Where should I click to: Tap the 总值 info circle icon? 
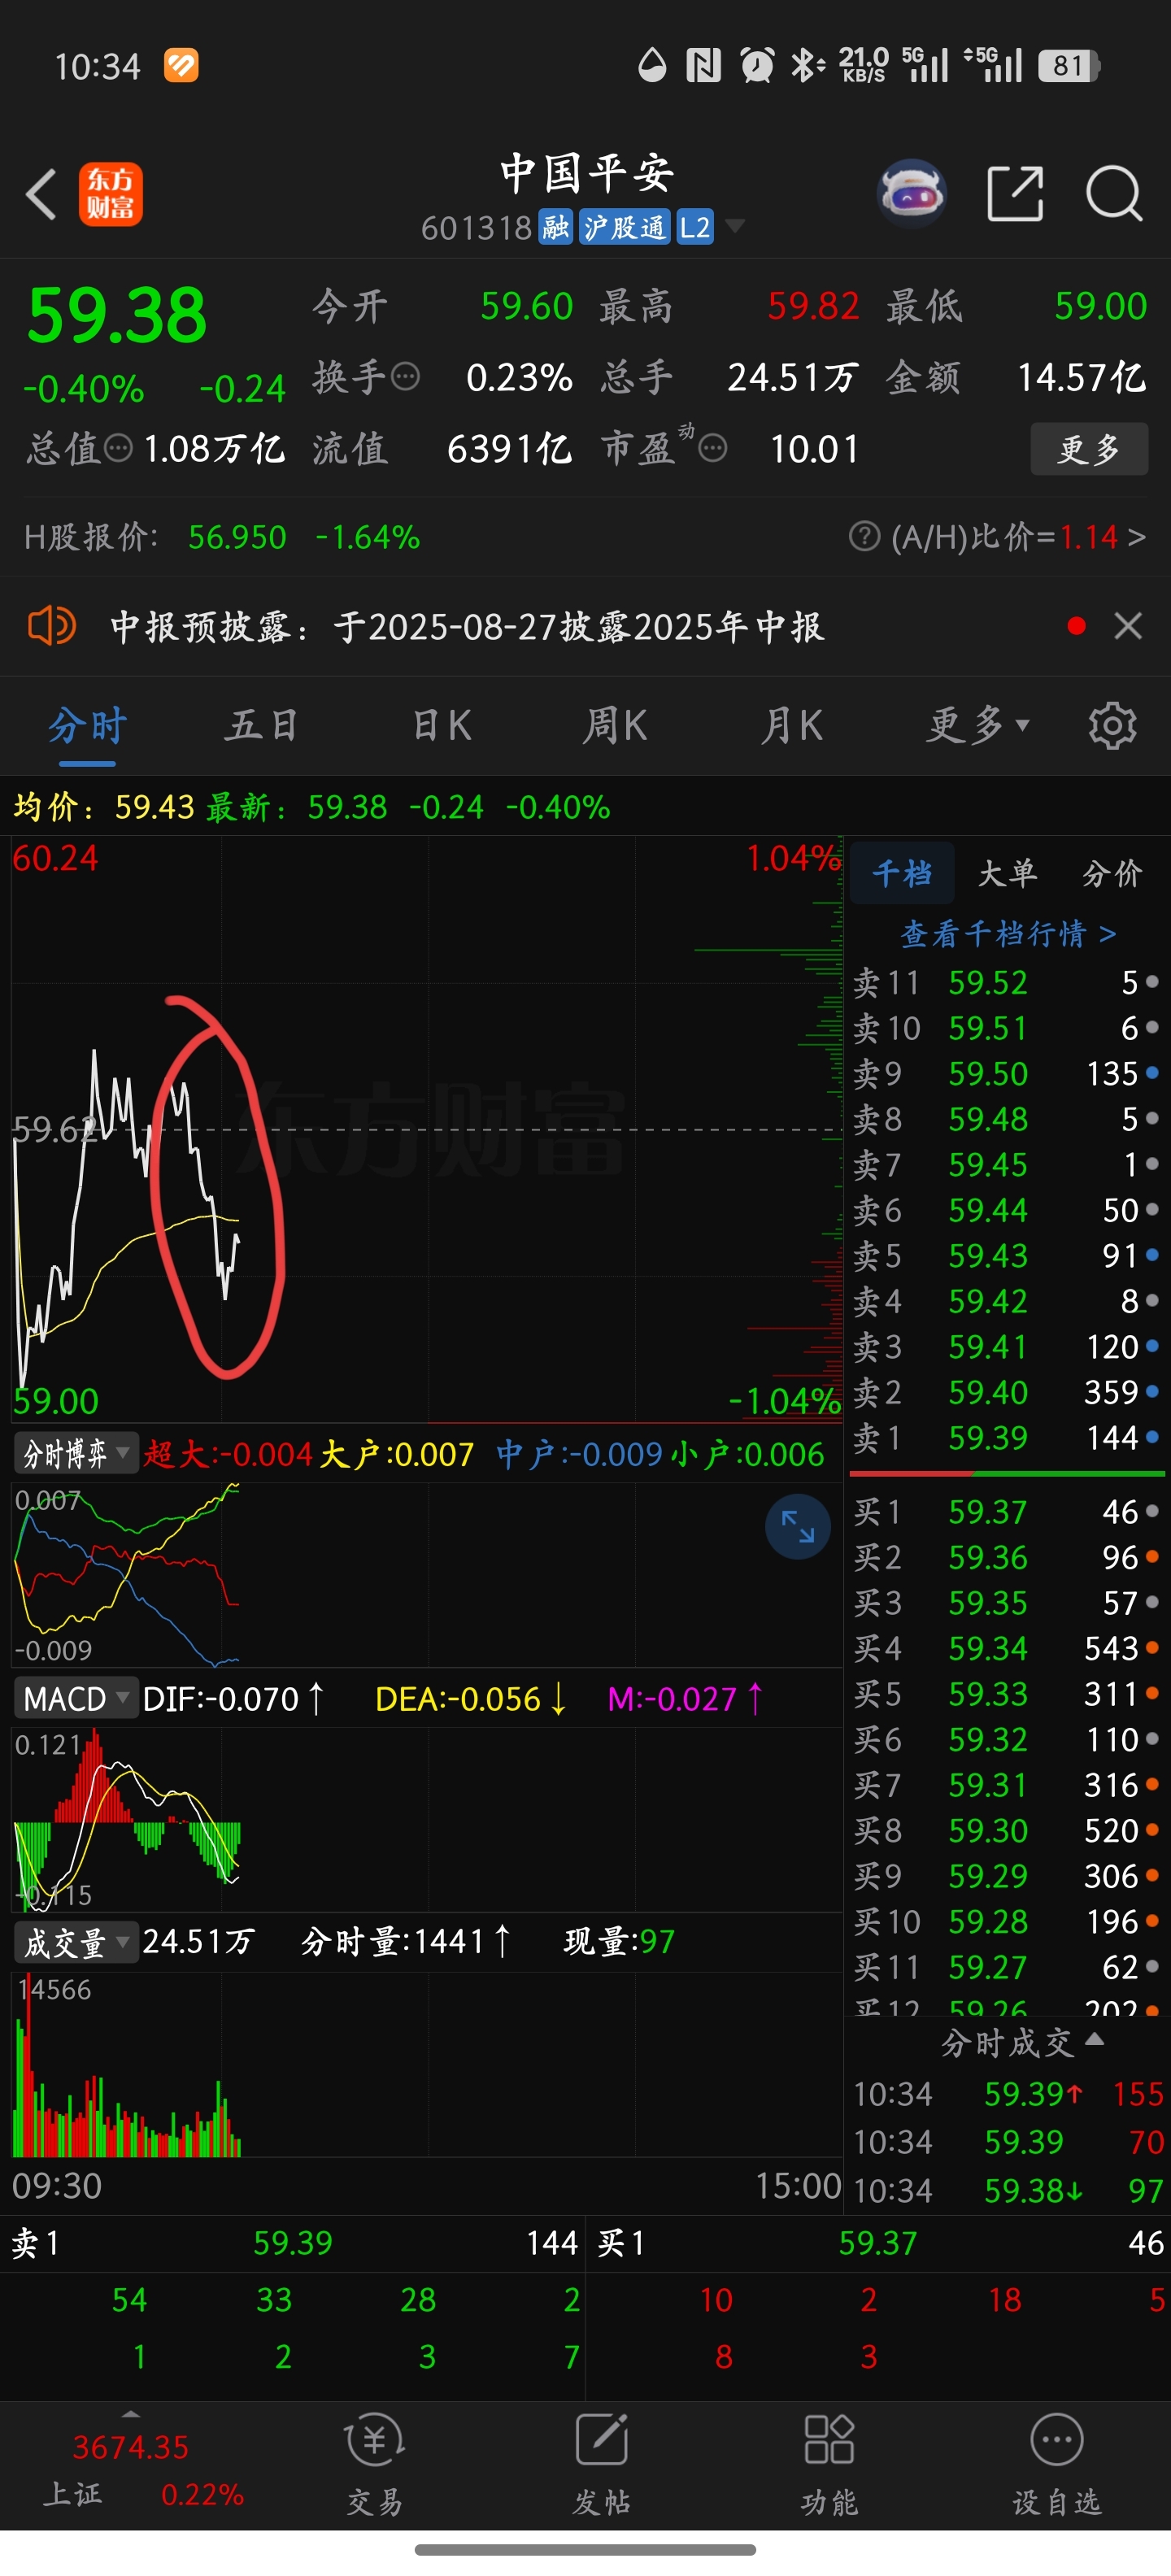[119, 448]
